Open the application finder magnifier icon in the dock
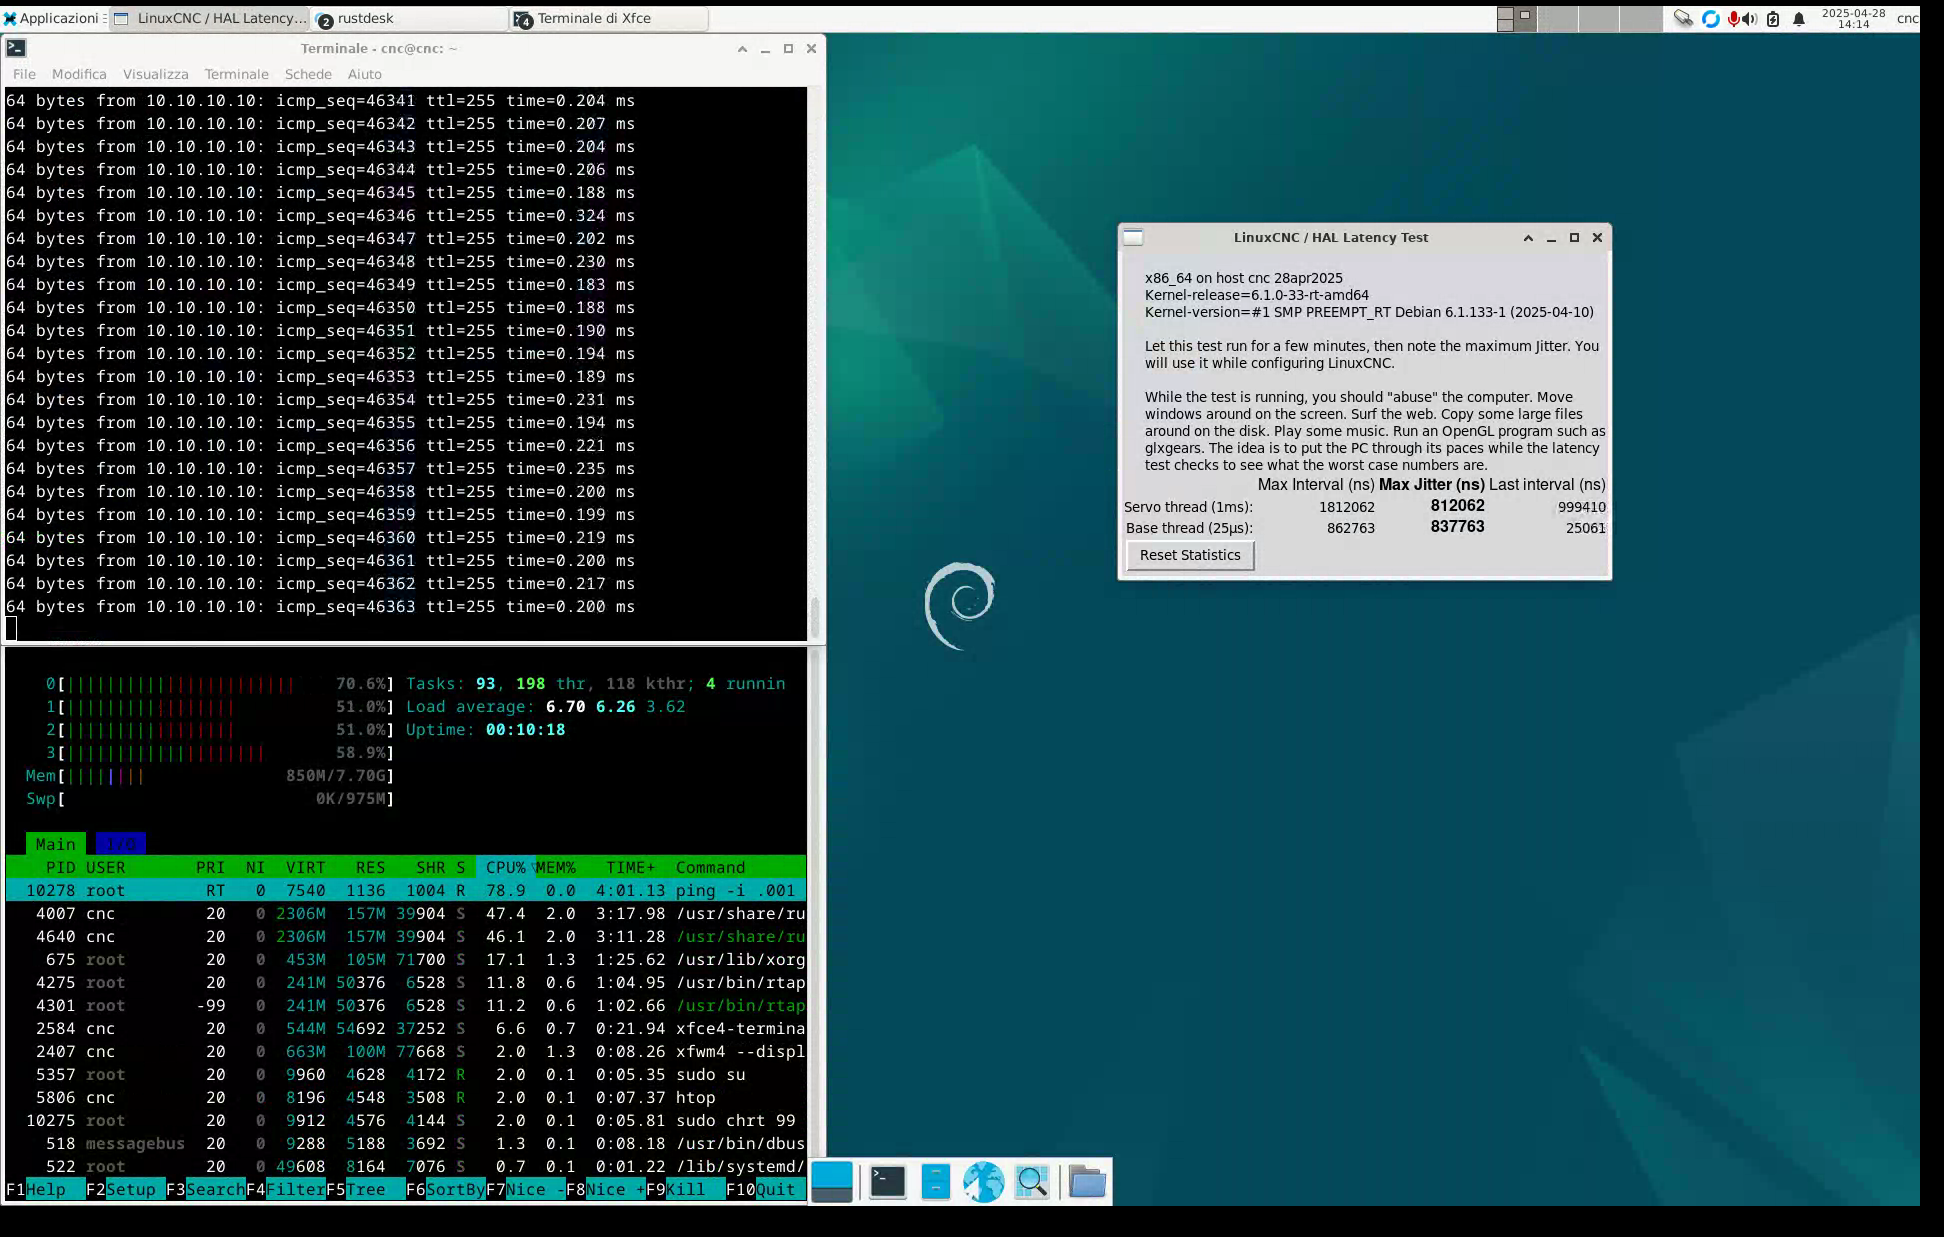Screen dimensions: 1944x1237 1032,1182
